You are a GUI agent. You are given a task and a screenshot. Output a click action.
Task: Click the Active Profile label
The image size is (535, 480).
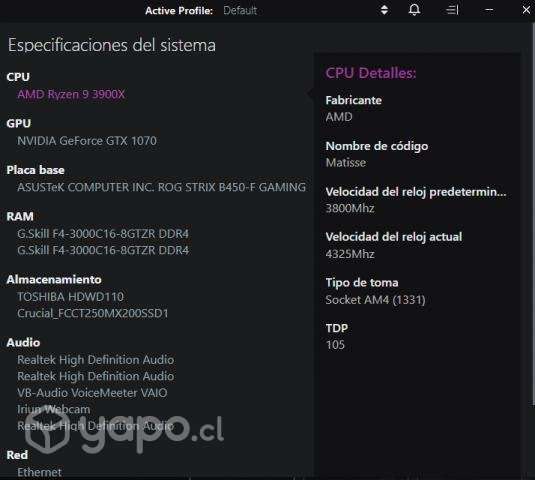tap(179, 11)
